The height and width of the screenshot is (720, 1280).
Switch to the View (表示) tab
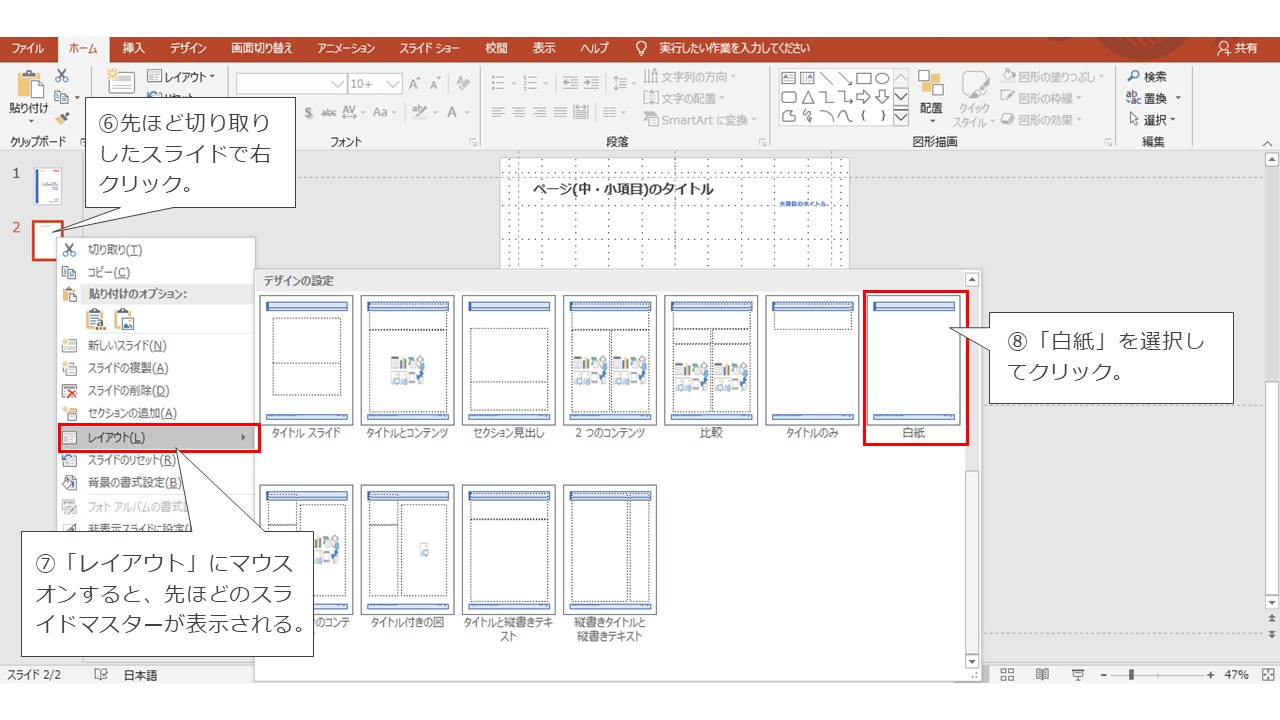click(544, 48)
